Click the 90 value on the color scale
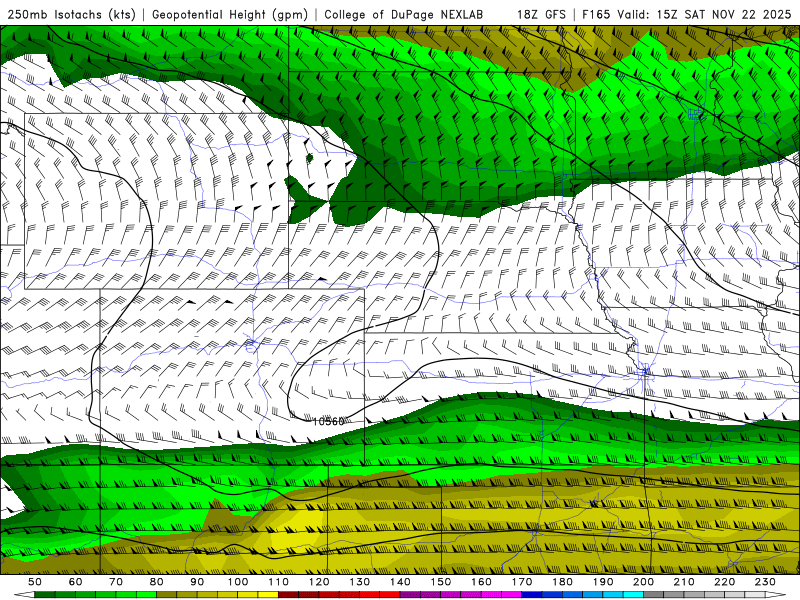The width and height of the screenshot is (800, 600). pyautogui.click(x=197, y=582)
